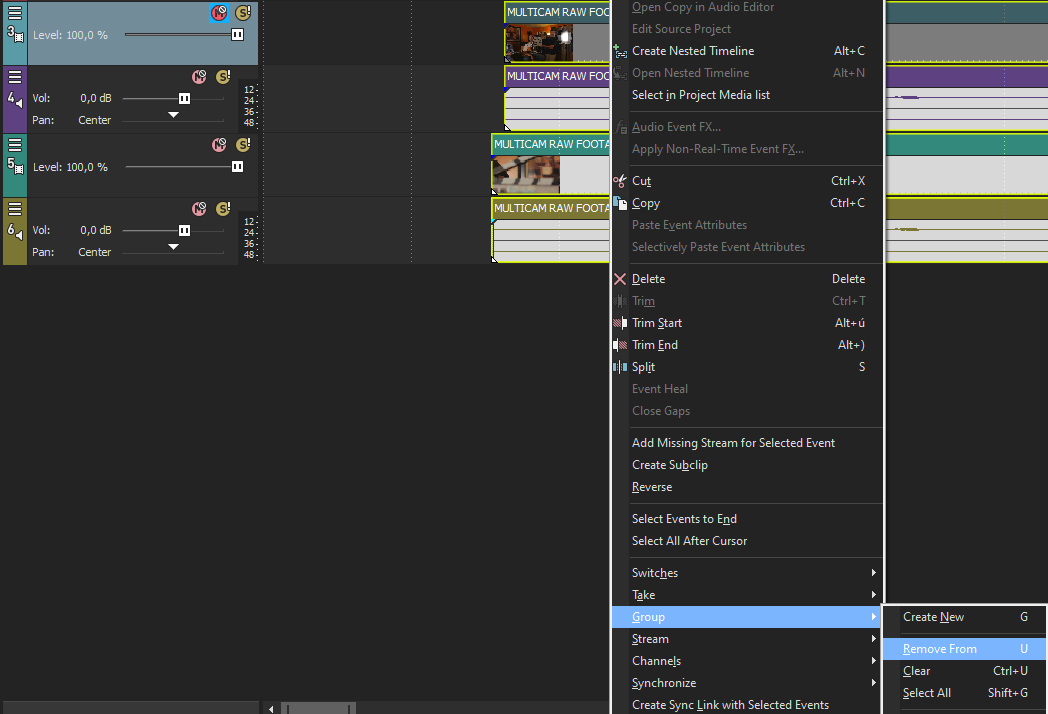Click the Cut scissors icon

[620, 181]
